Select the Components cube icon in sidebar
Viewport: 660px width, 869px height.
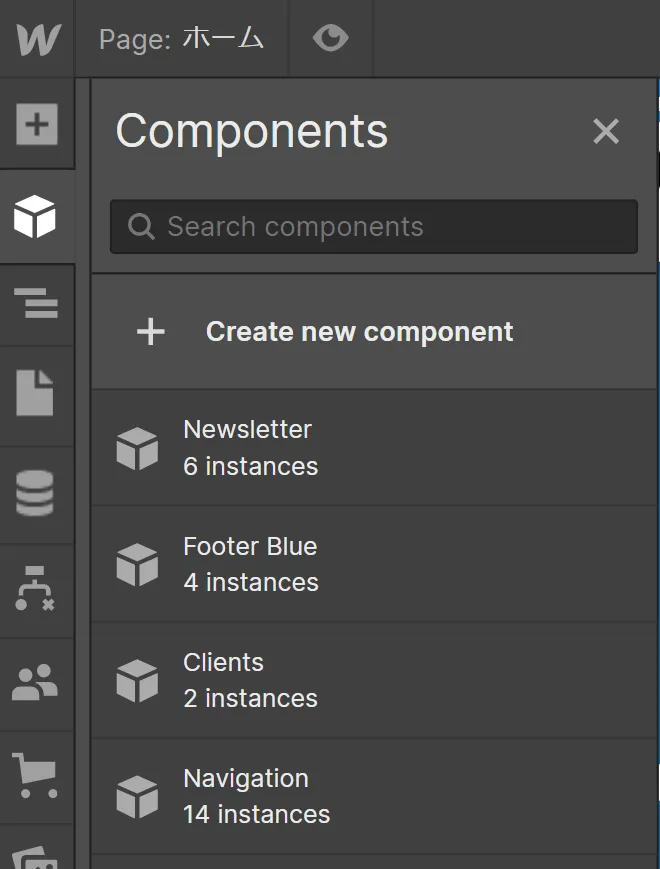36,216
